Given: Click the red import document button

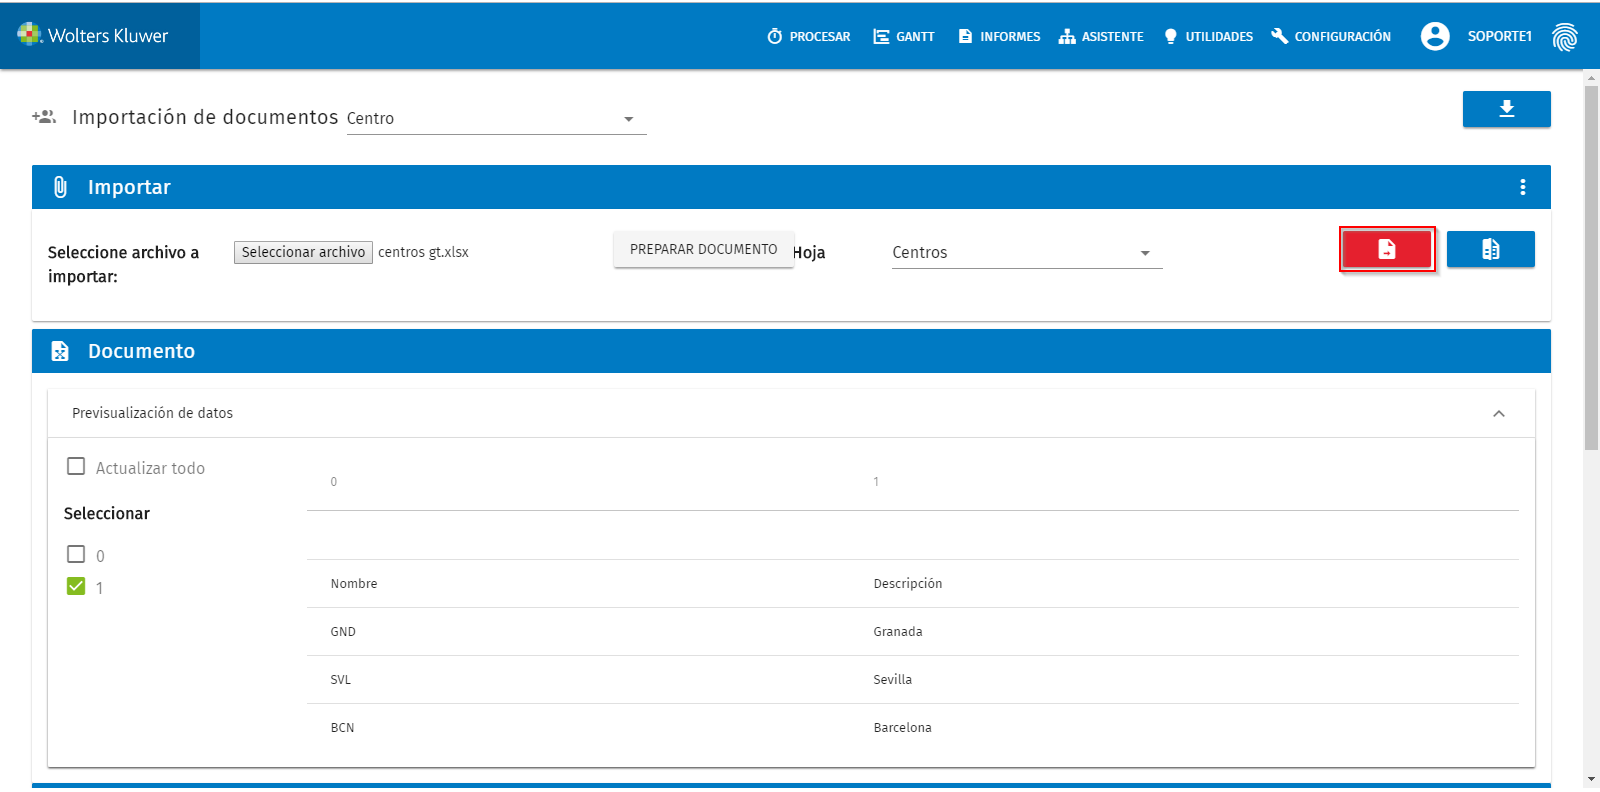Looking at the screenshot, I should 1387,249.
